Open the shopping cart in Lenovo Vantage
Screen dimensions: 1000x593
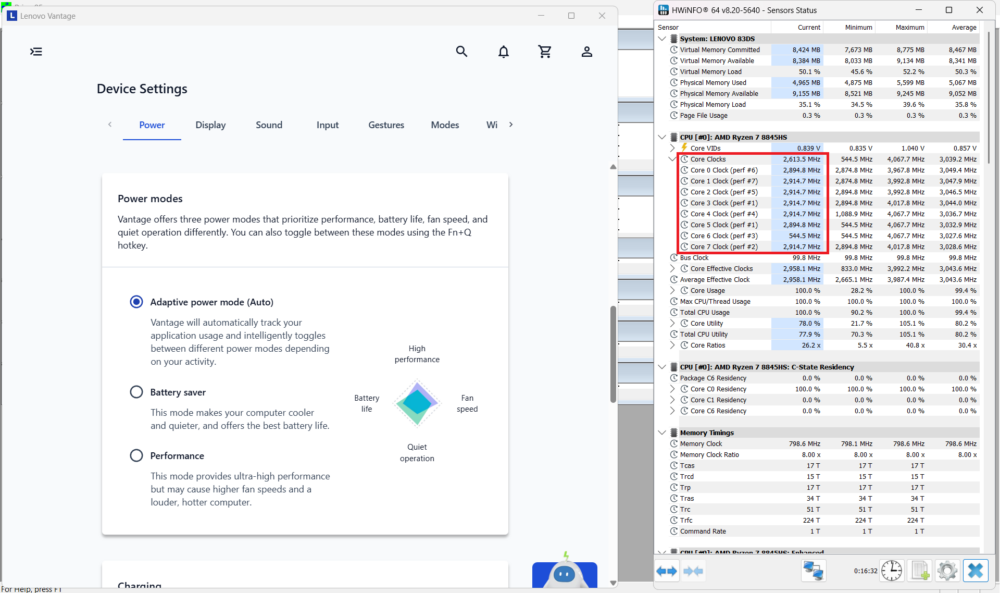[x=545, y=52]
